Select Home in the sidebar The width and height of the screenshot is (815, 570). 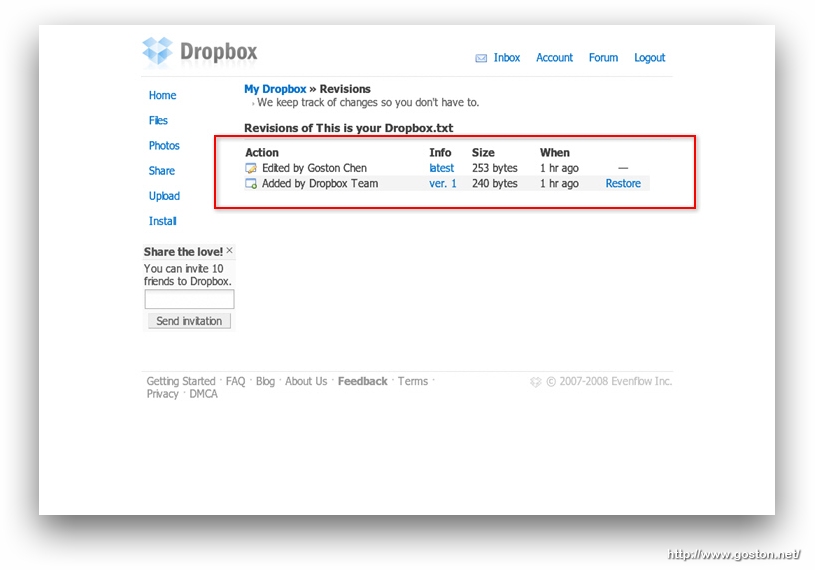coord(162,96)
